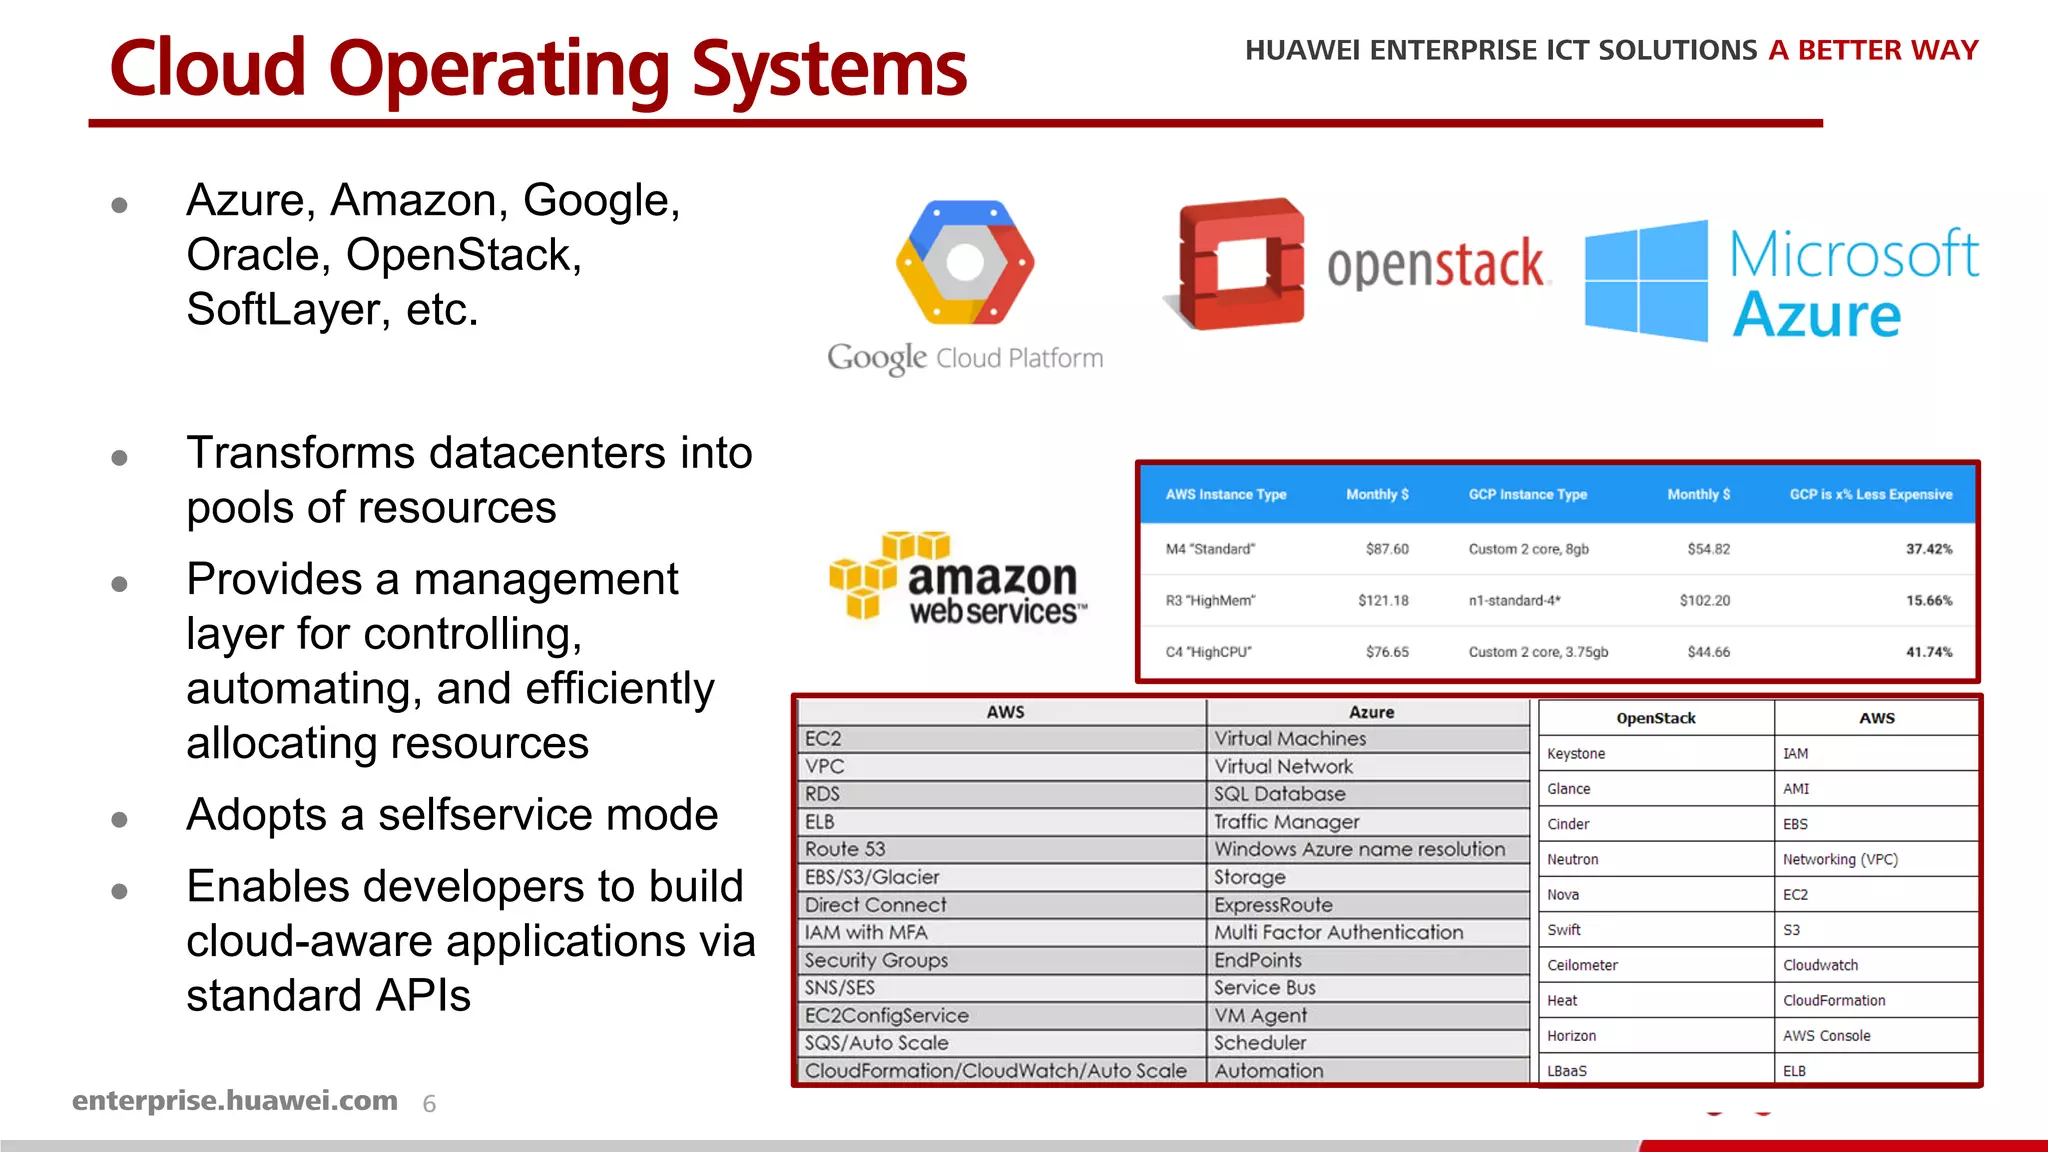Click the 'A BETTER WAY' red slogan text
Image resolution: width=2048 pixels, height=1152 pixels.
(1873, 50)
